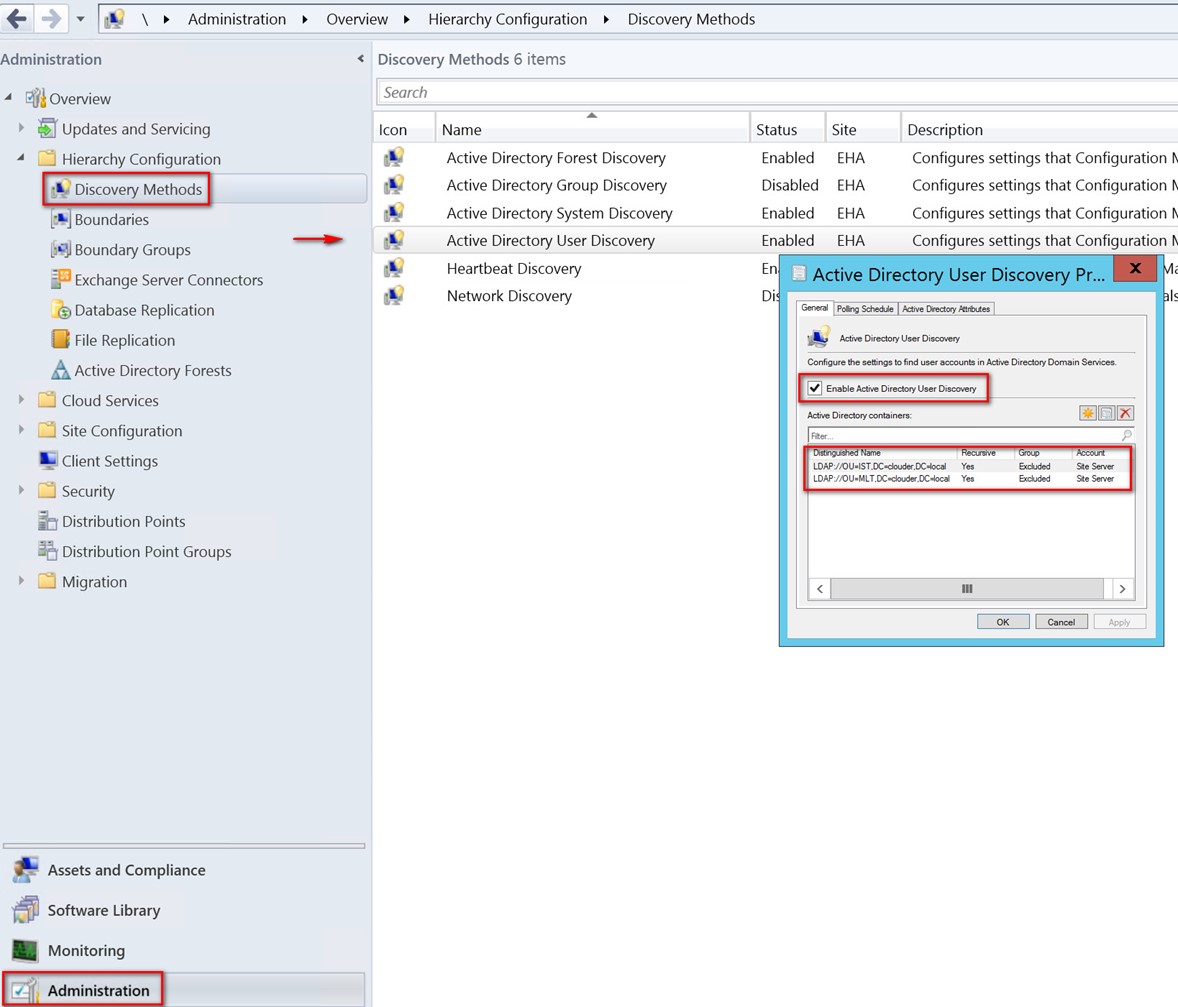
Task: Collapse the Administration navigation pane
Action: point(361,59)
